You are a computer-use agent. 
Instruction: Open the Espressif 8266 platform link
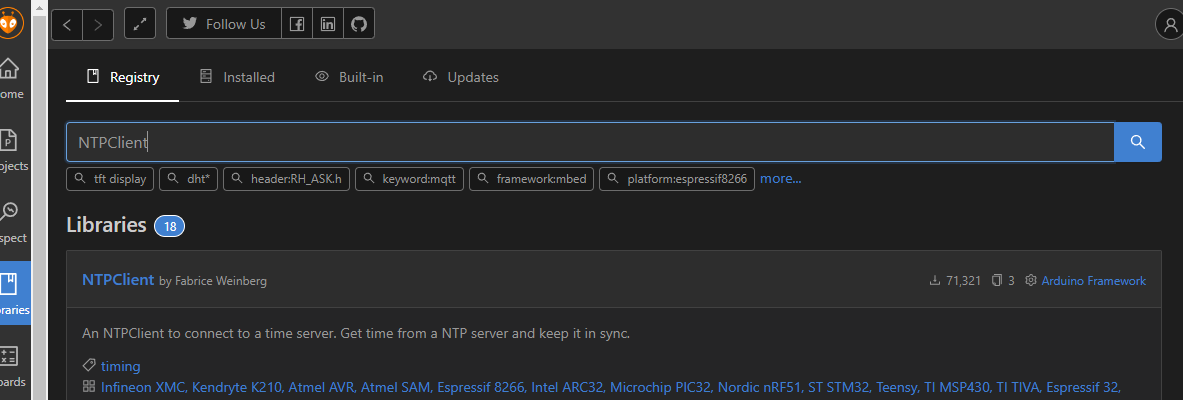(x=481, y=387)
